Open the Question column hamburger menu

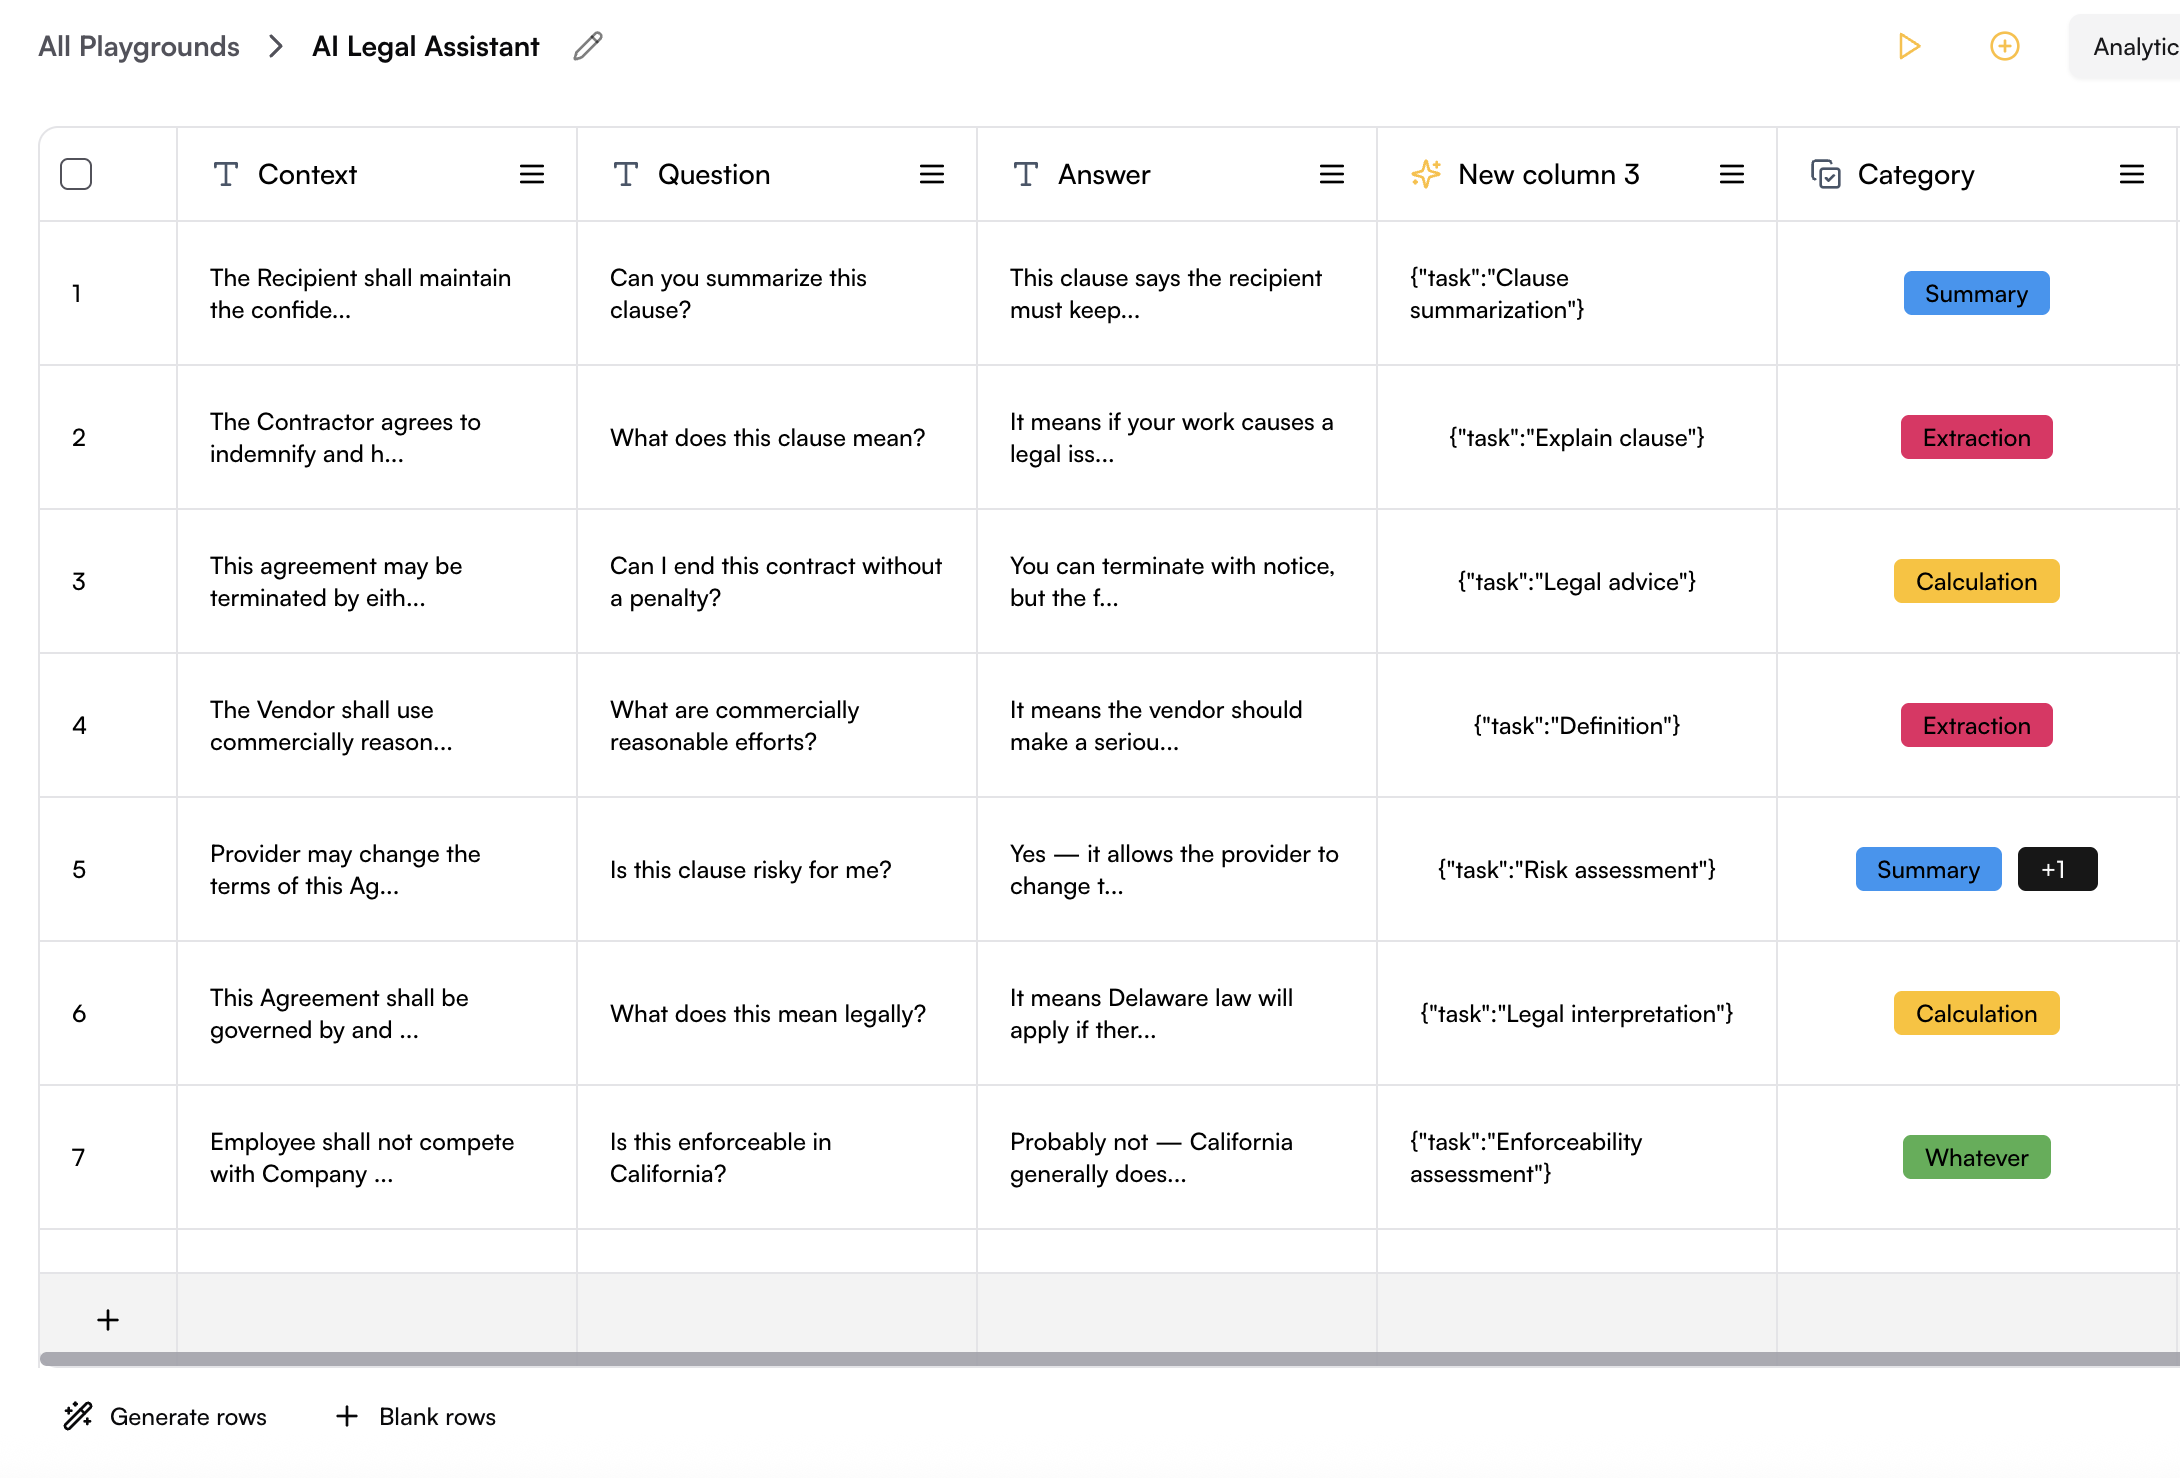coord(932,174)
